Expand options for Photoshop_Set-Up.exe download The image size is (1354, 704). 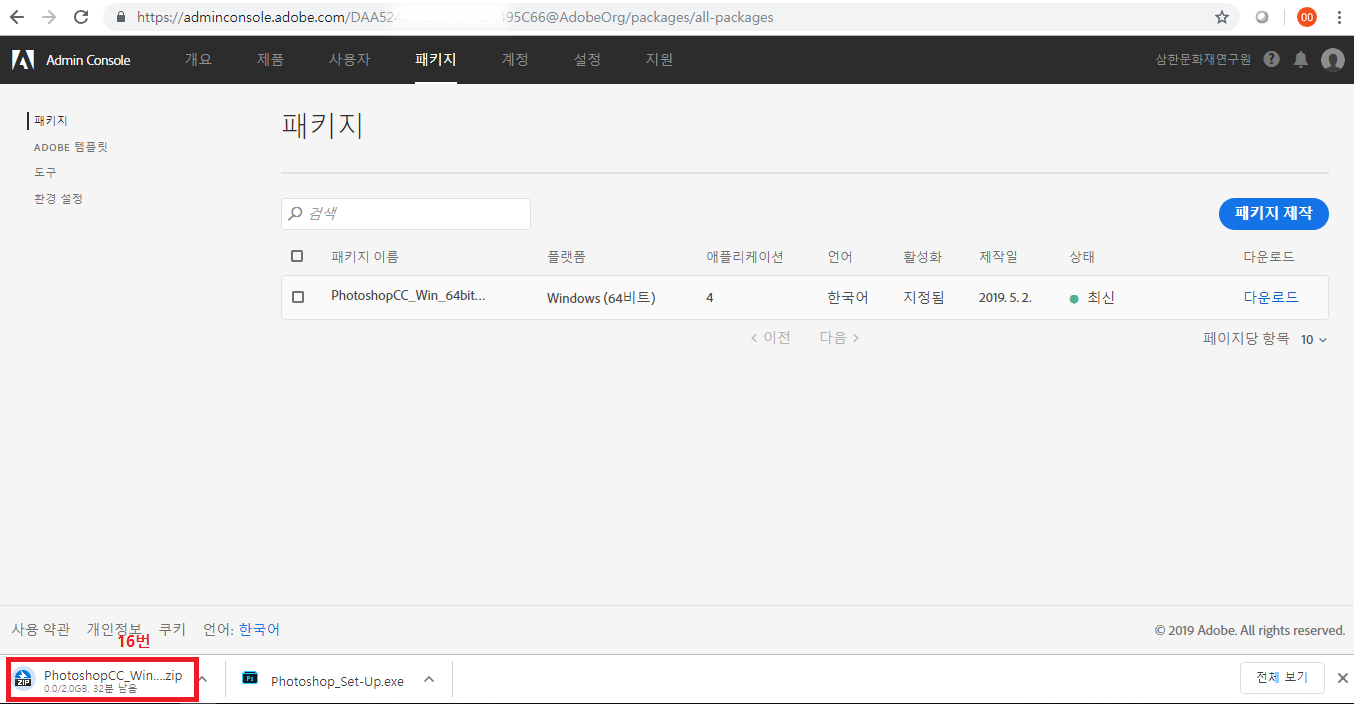[x=429, y=679]
